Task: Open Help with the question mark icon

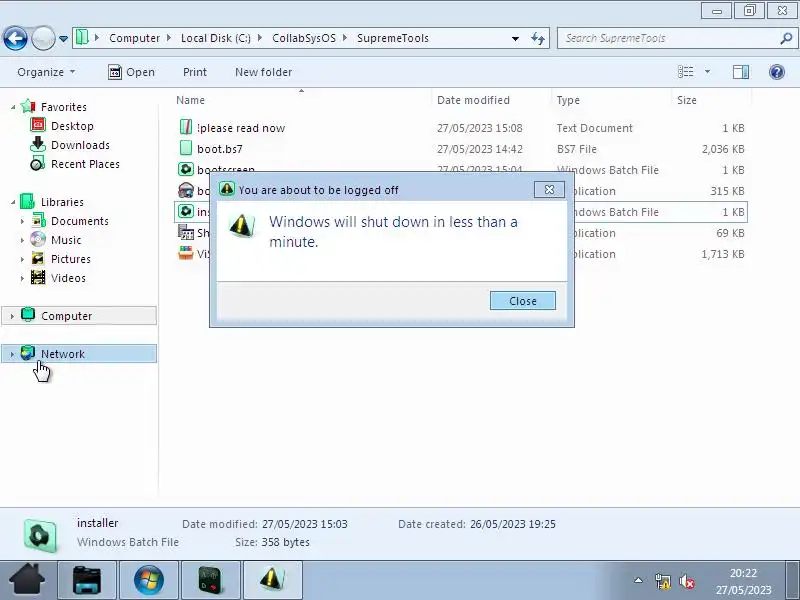Action: click(x=777, y=72)
